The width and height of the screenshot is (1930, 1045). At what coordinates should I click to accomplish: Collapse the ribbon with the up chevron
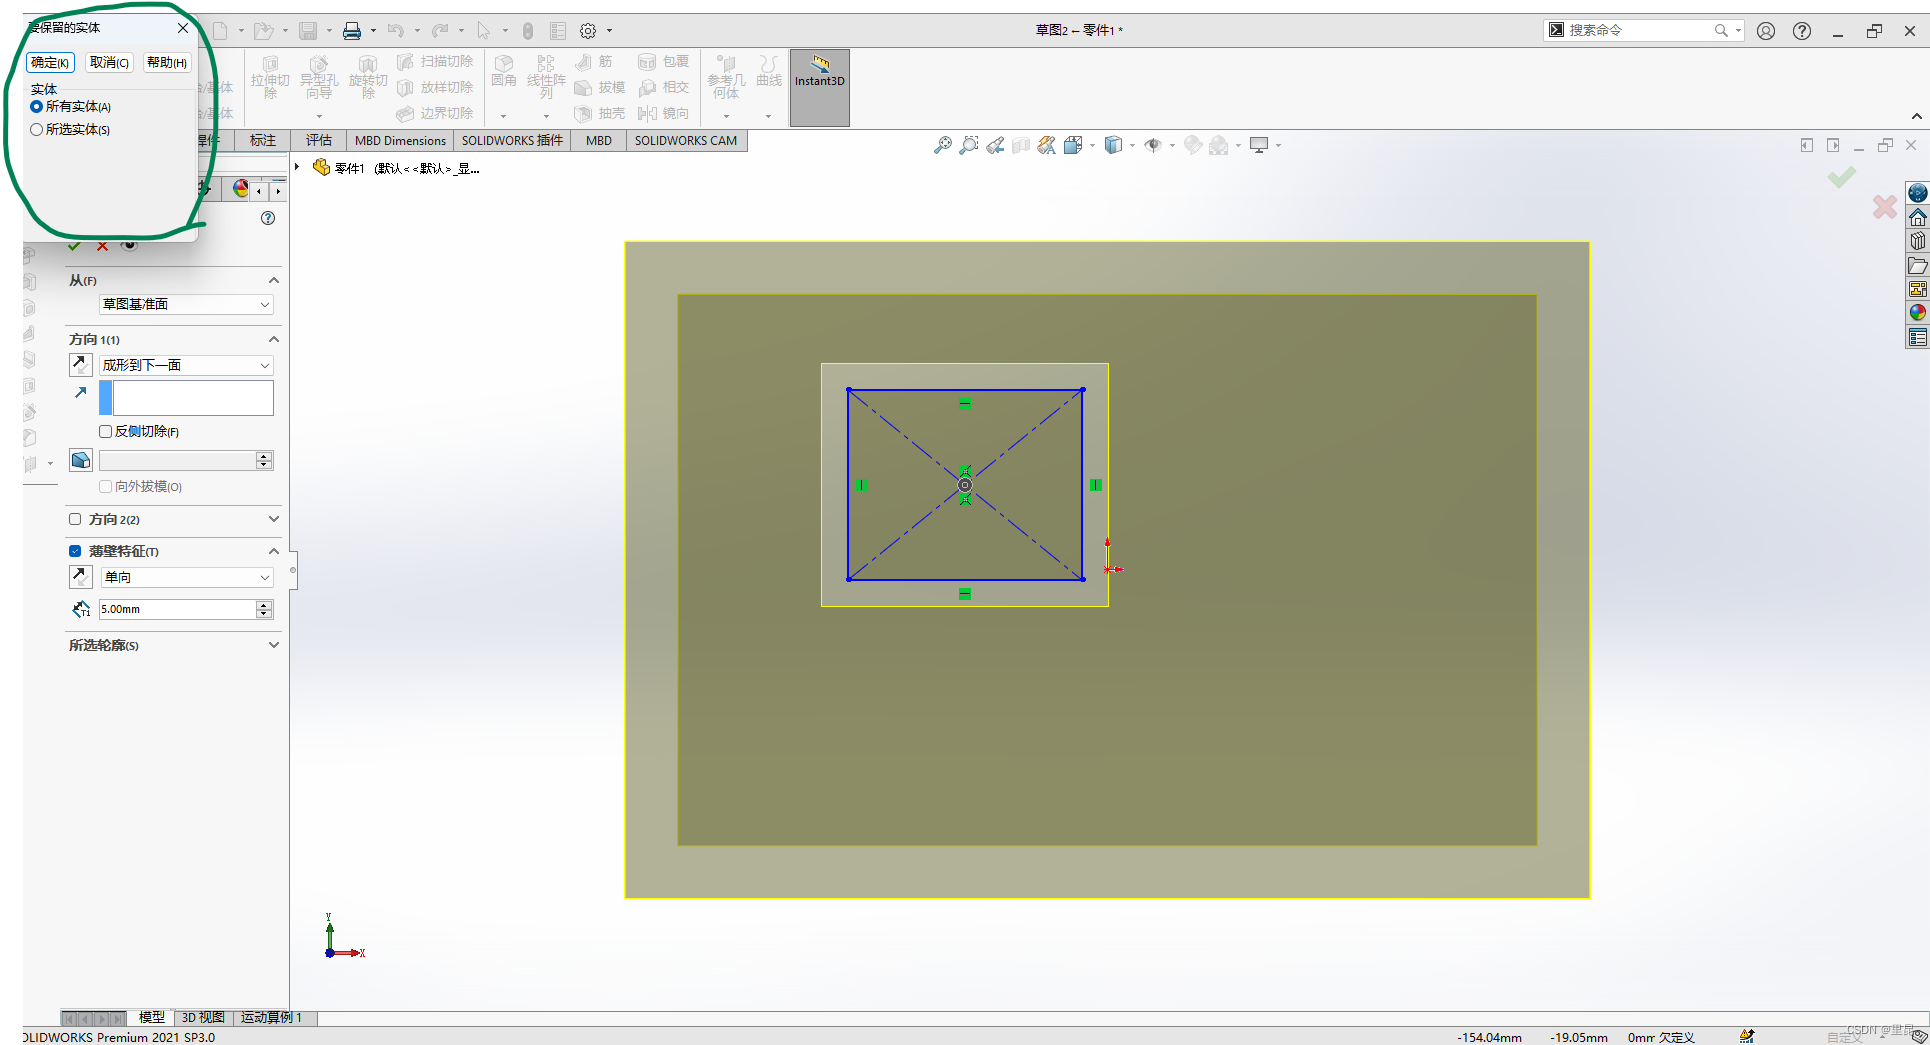[1916, 116]
